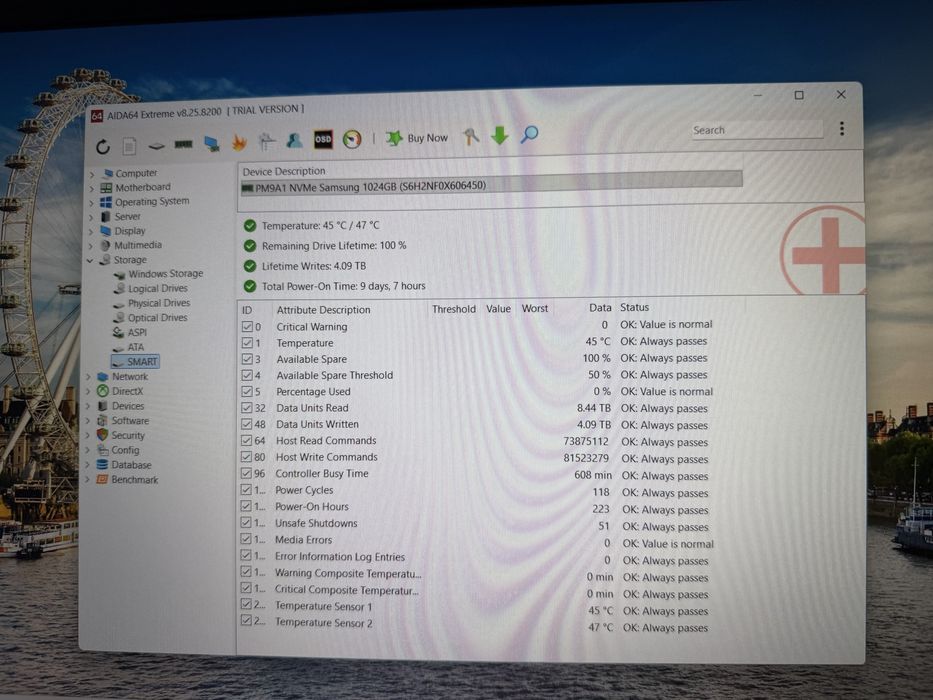Open the OSD panel icon
The width and height of the screenshot is (933, 700).
coord(323,139)
